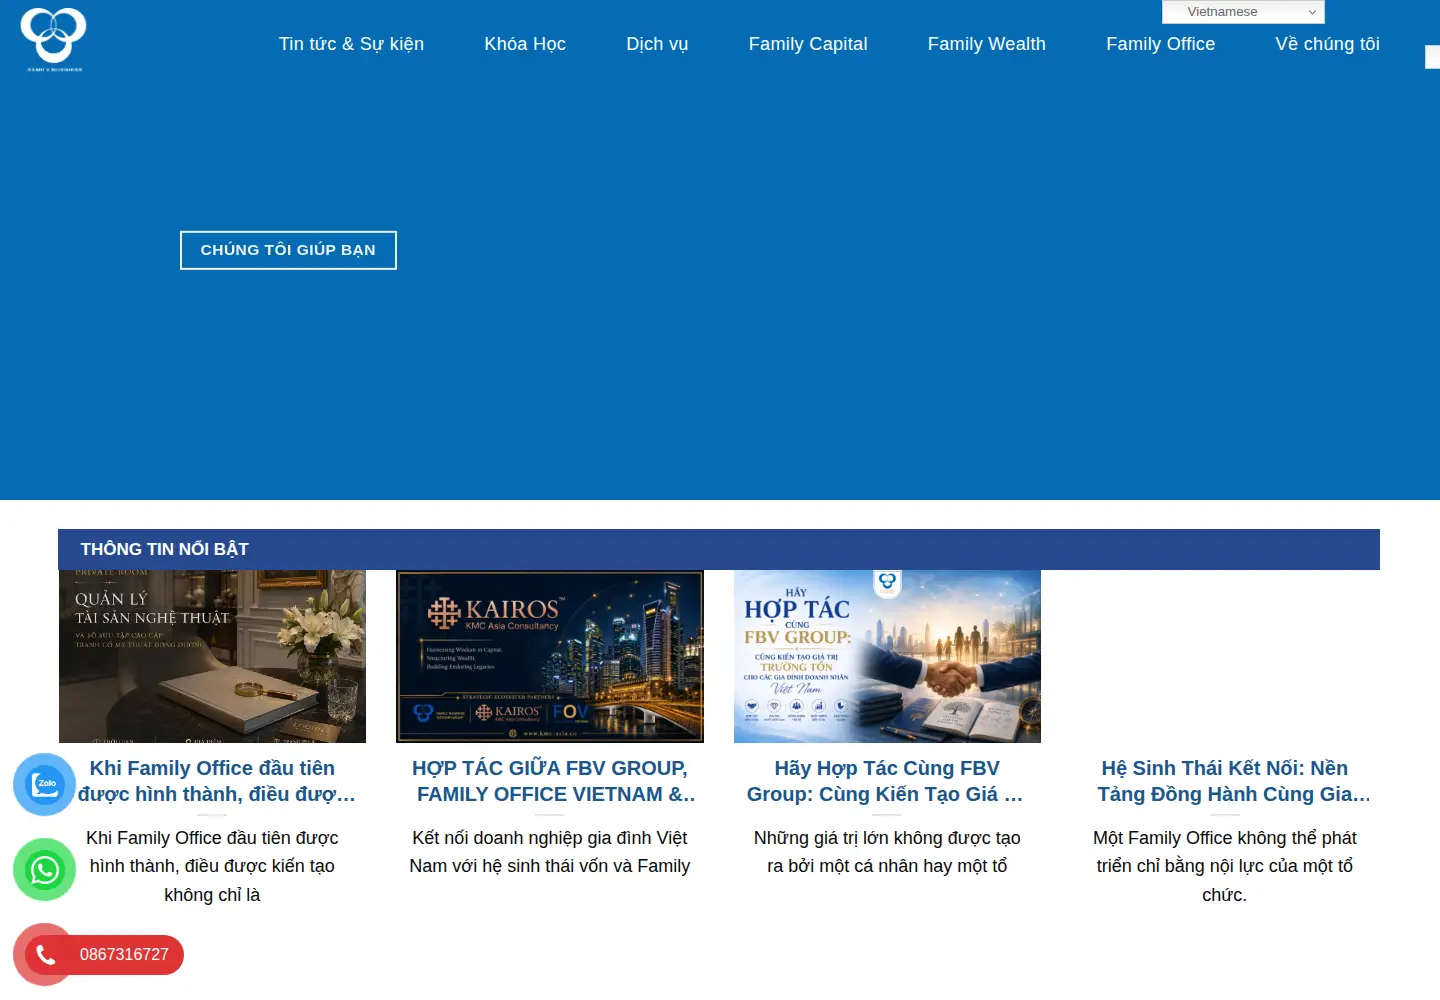Click the FBV site logo

54,40
